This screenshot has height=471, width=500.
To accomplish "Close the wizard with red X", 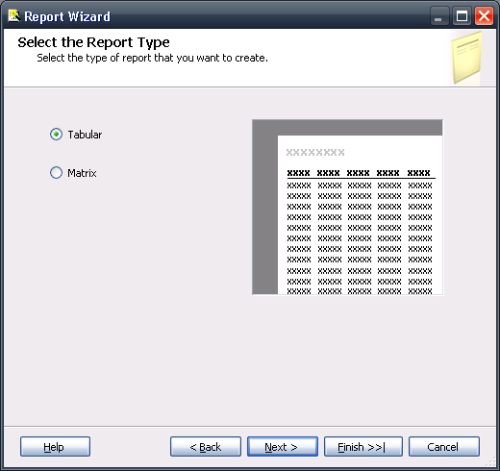I will coord(484,16).
